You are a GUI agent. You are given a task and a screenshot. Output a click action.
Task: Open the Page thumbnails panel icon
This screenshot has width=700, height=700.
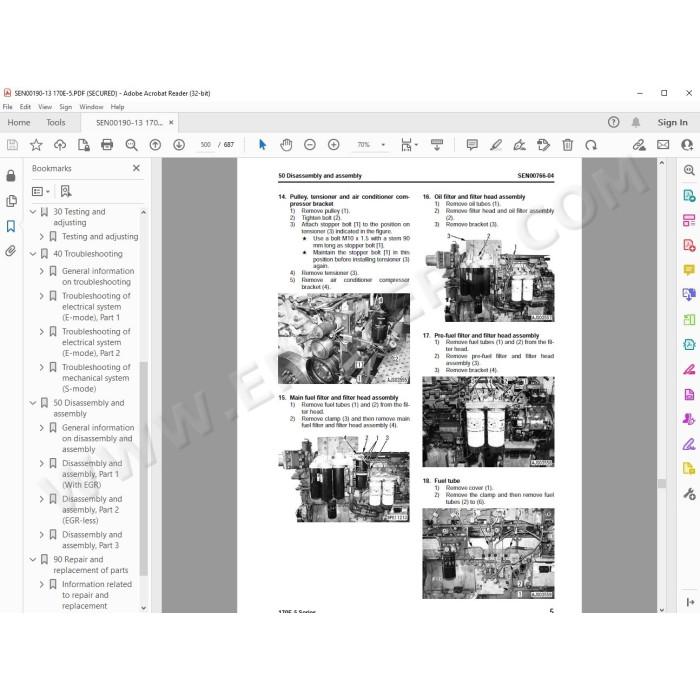click(11, 201)
